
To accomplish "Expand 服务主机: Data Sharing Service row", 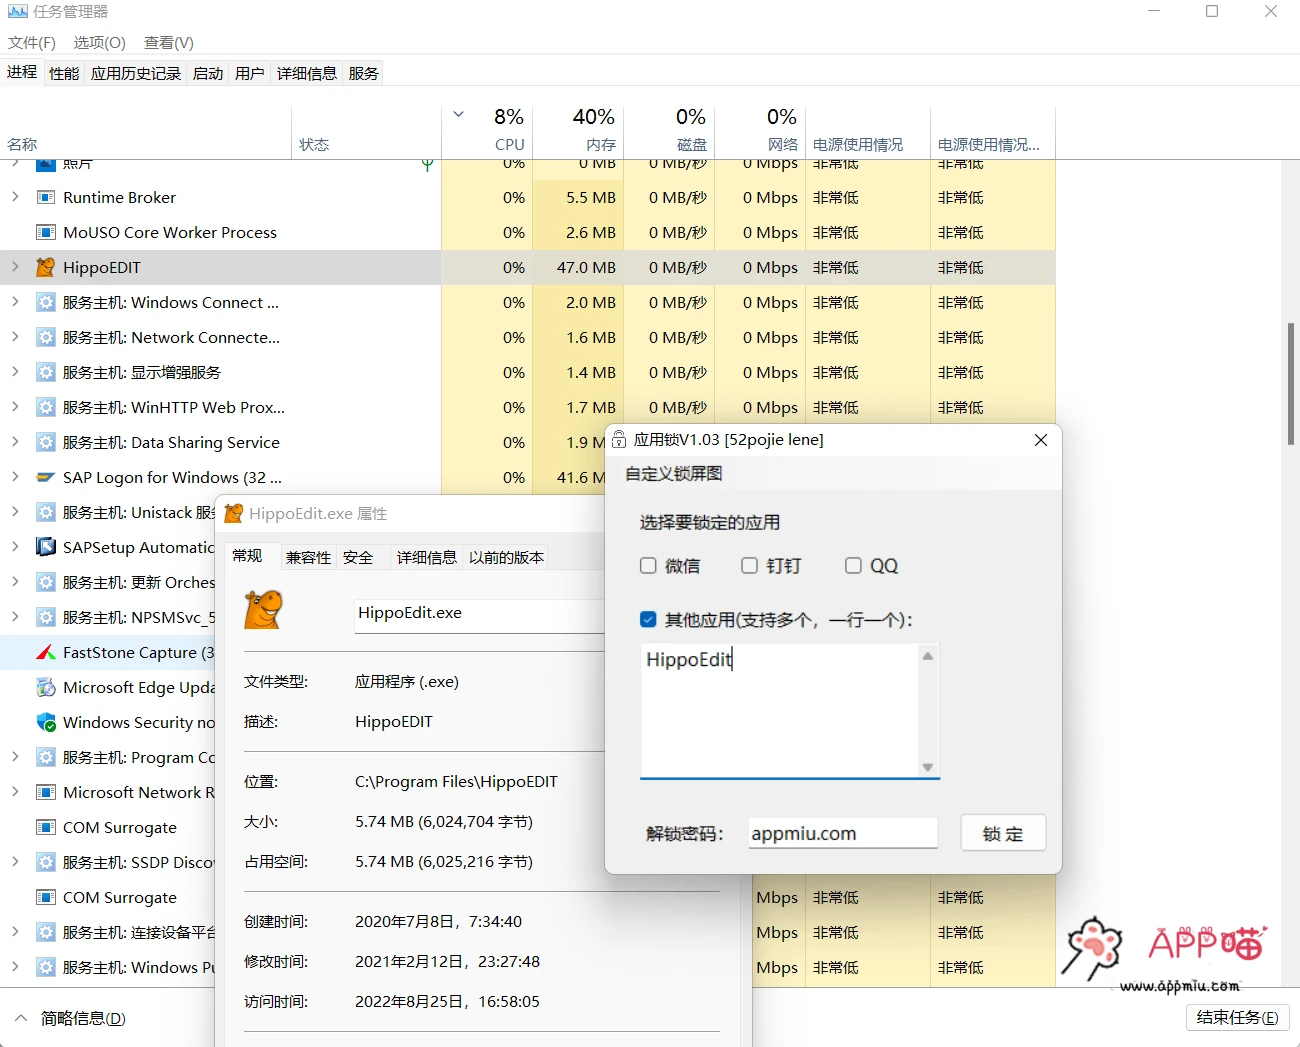I will 15,442.
